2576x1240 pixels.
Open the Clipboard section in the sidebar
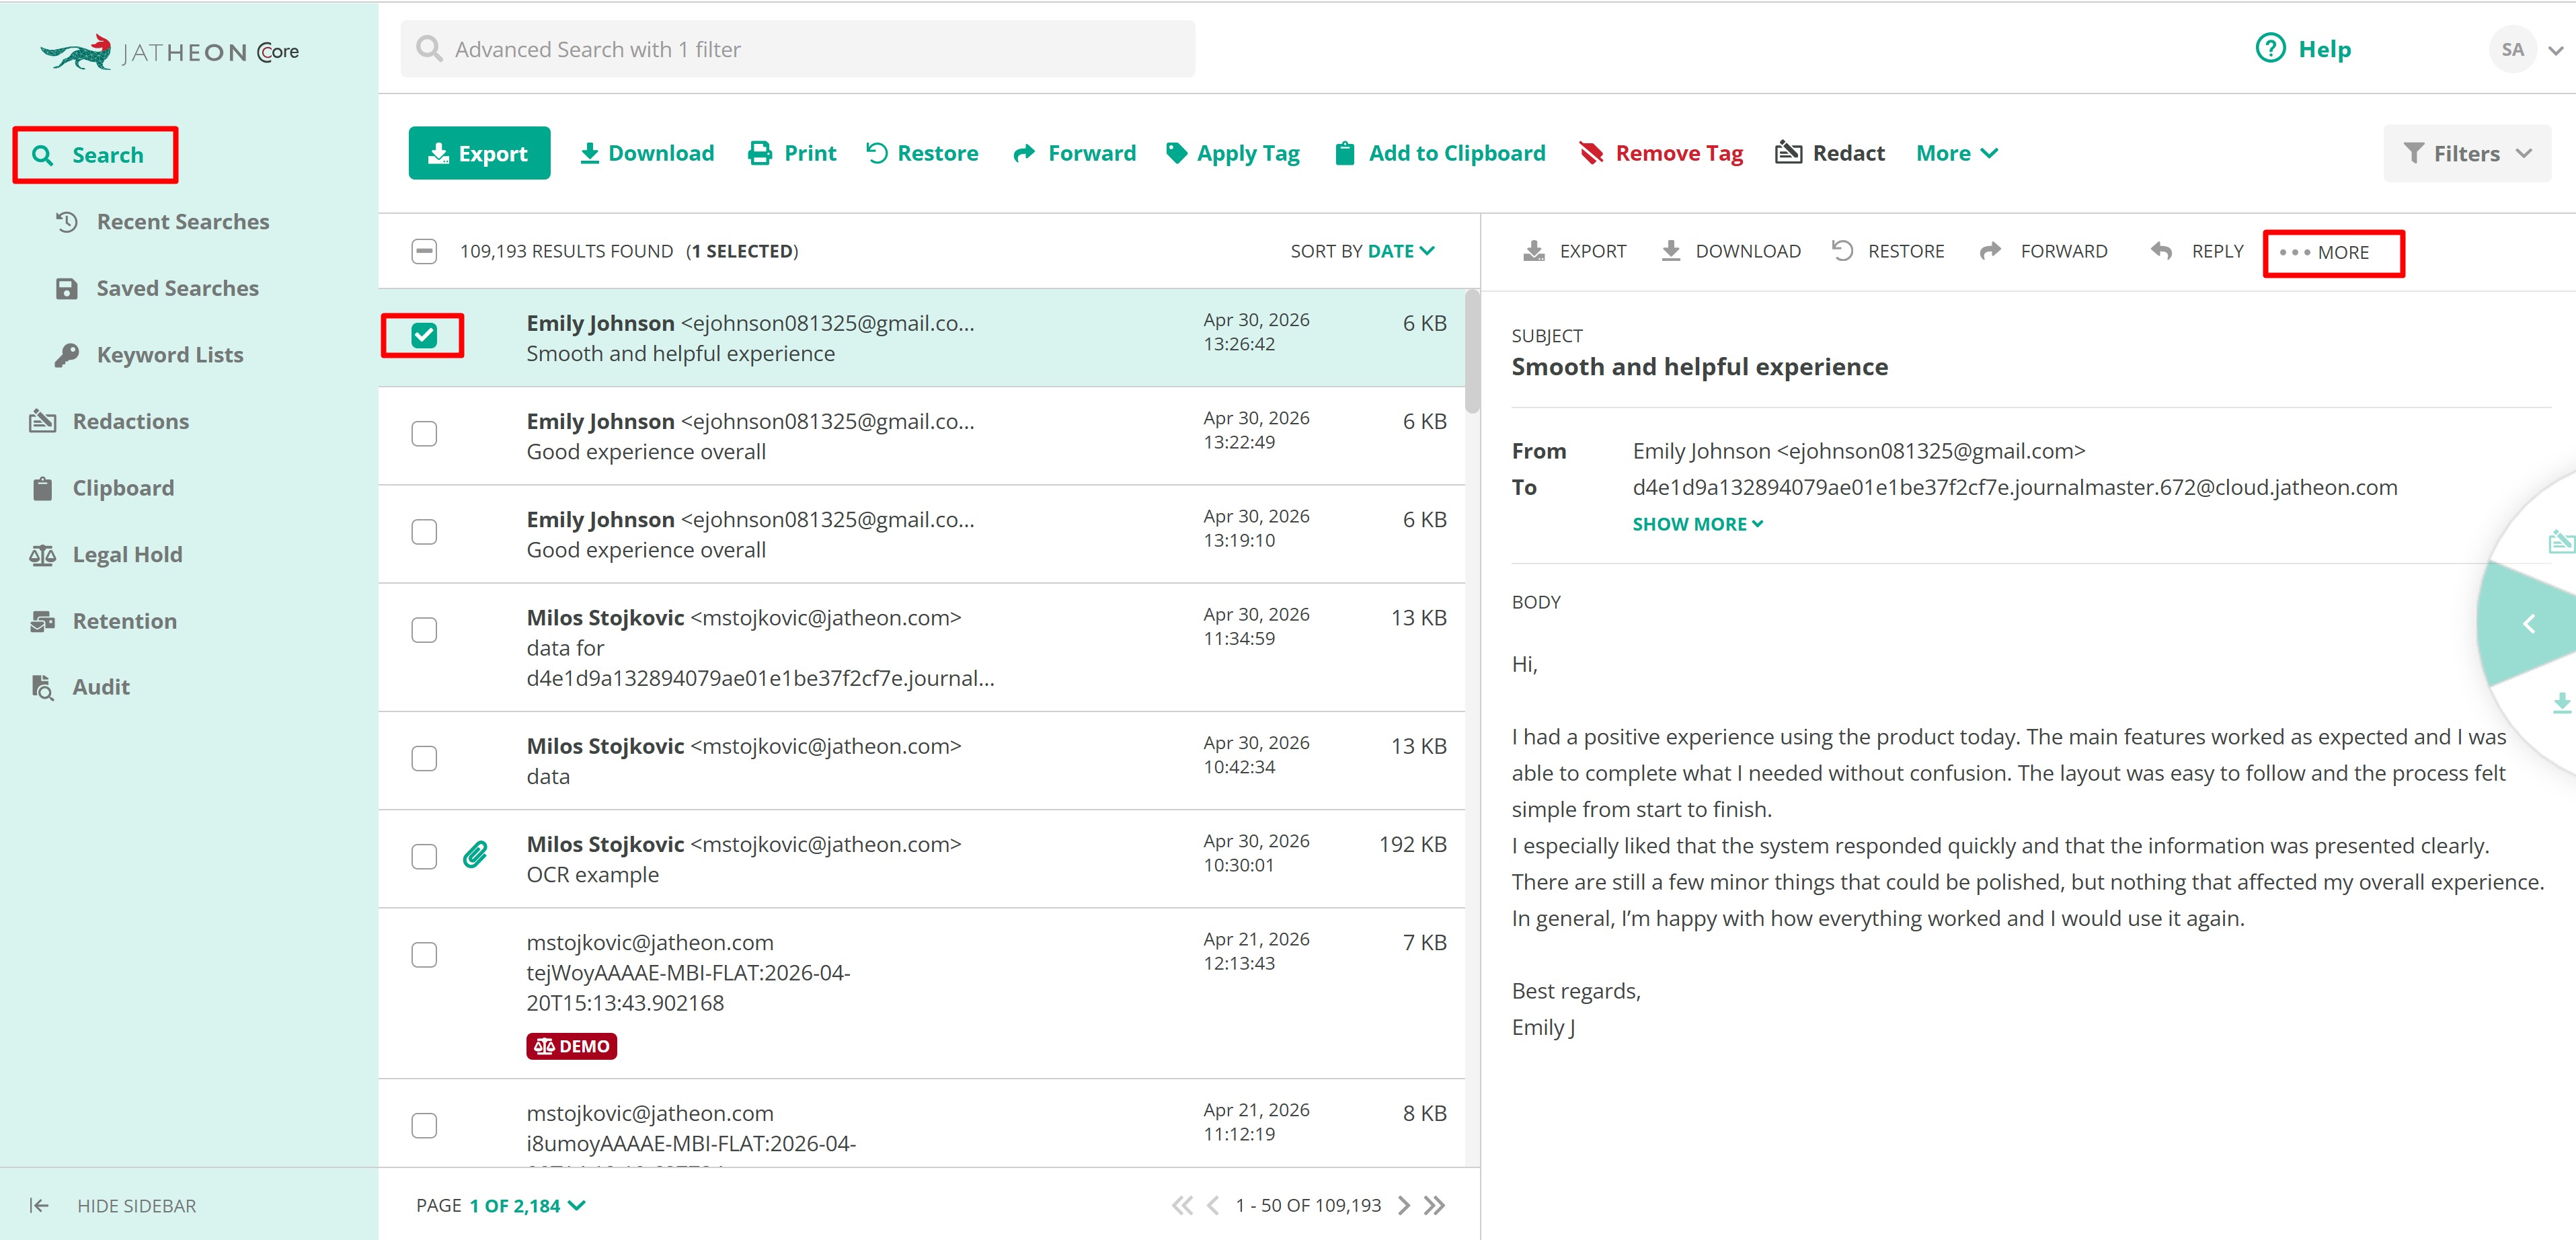tap(102, 488)
